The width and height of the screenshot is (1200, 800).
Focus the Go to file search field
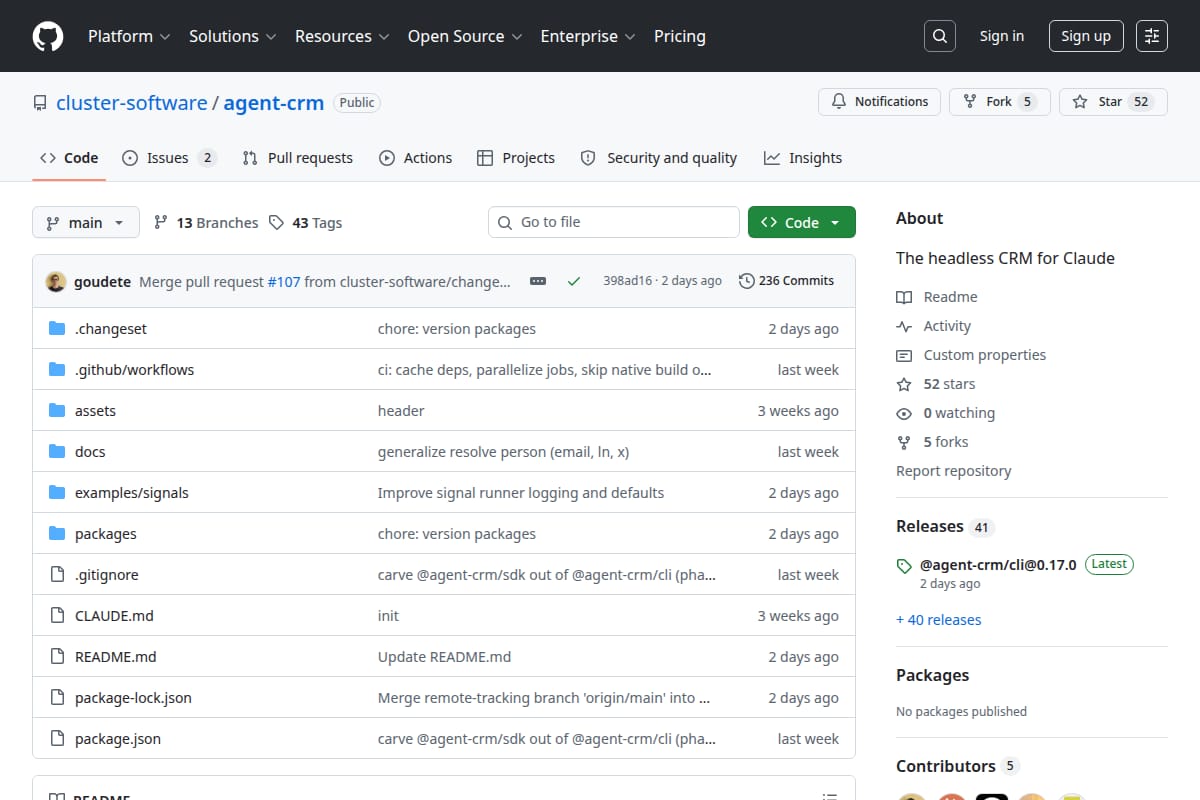(x=614, y=222)
